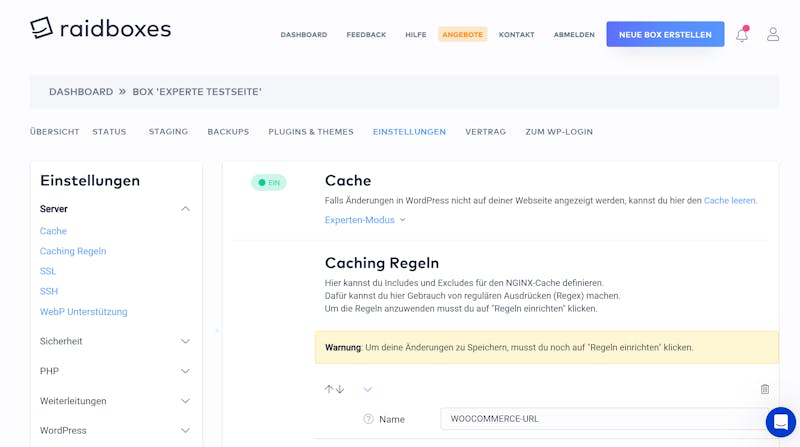Screen dimensions: 800x447
Task: Open the Plugins & Themes tab
Action: point(311,132)
